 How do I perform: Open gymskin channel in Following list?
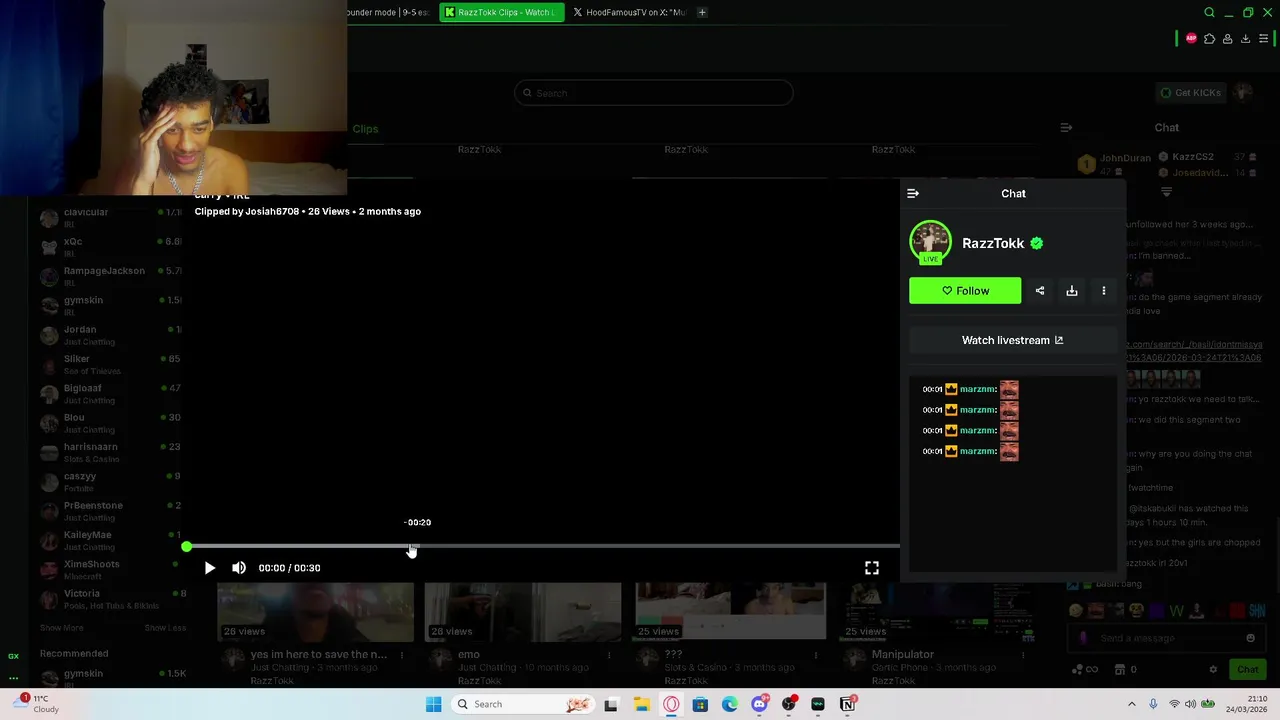(110, 306)
